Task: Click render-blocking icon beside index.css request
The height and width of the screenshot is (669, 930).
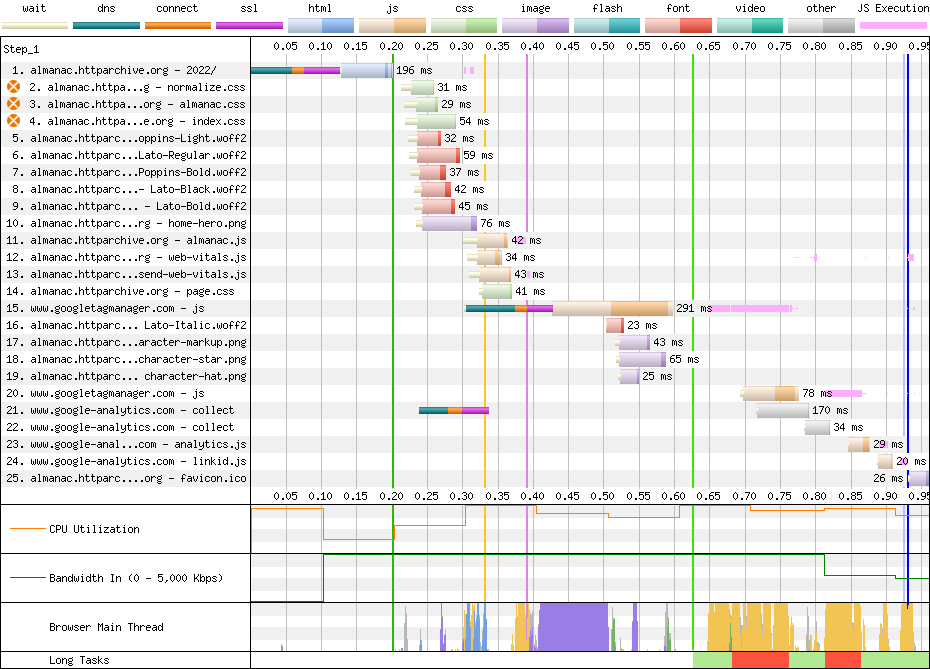Action: [x=13, y=121]
